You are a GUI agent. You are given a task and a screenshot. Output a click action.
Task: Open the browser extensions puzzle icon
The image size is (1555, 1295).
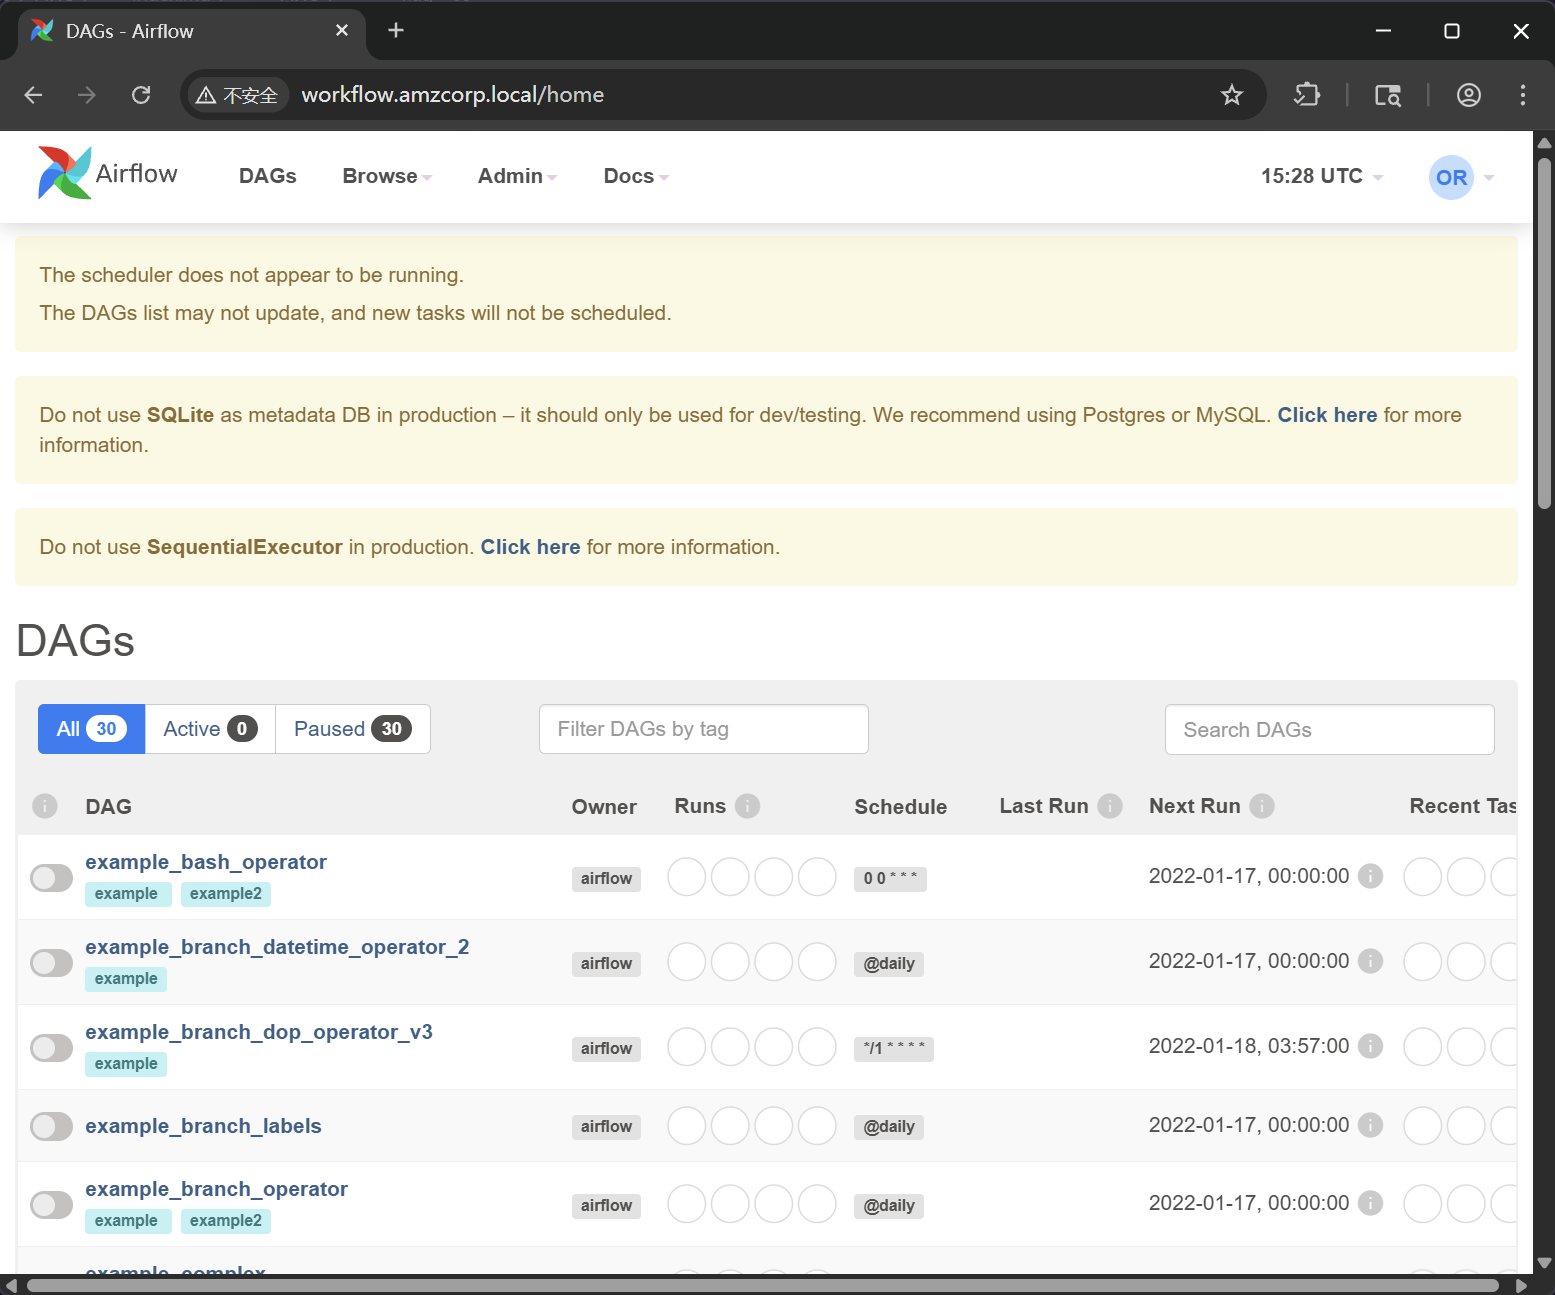point(1306,95)
